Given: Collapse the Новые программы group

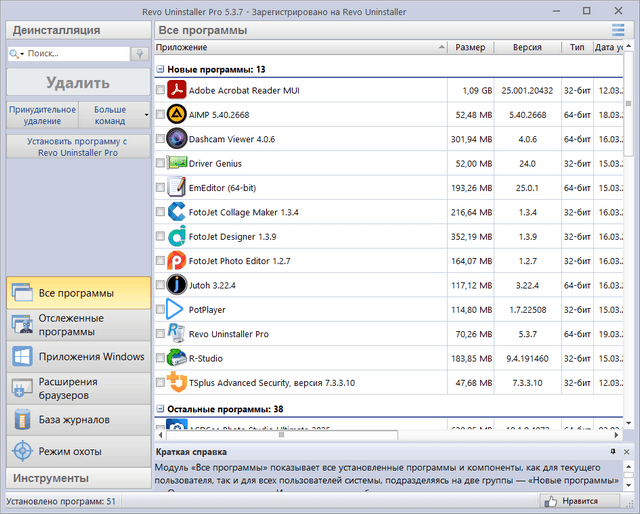Looking at the screenshot, I should [x=161, y=70].
